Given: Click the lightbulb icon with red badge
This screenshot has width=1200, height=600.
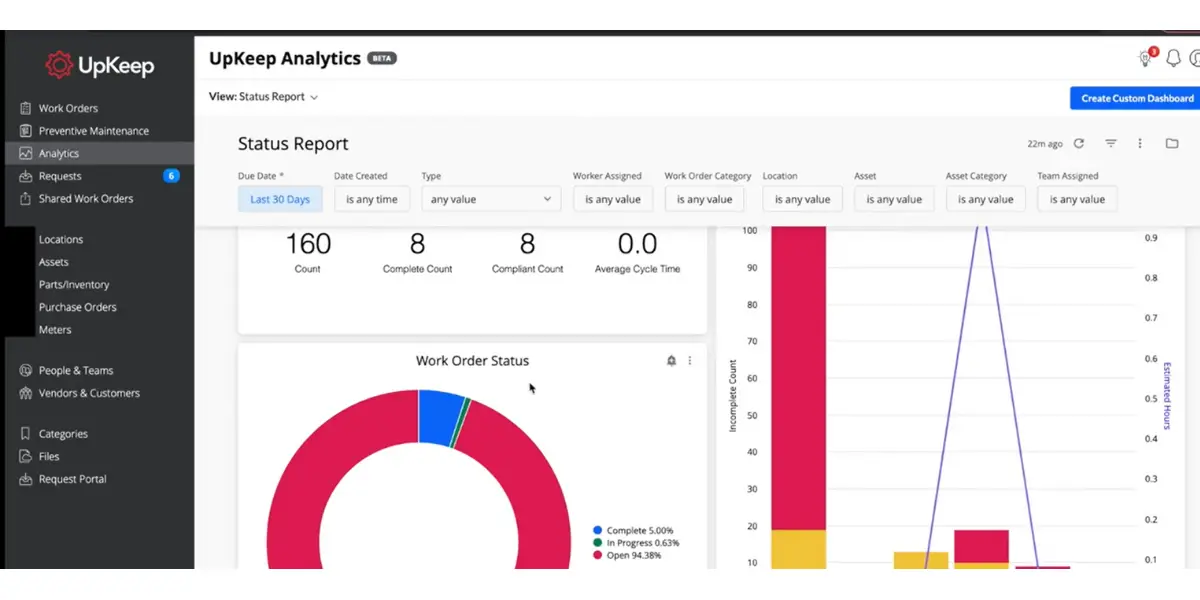Looking at the screenshot, I should point(1147,58).
